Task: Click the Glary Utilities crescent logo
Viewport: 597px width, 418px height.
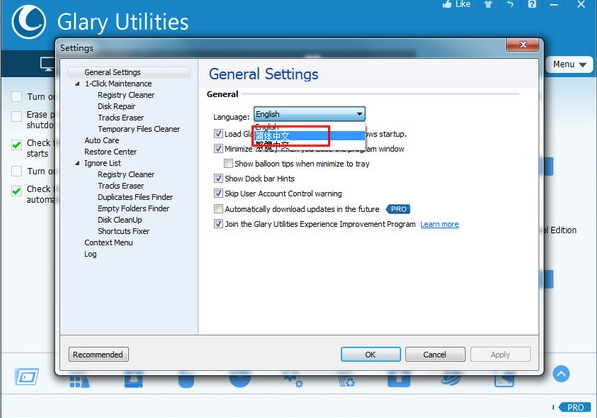Action: click(29, 22)
